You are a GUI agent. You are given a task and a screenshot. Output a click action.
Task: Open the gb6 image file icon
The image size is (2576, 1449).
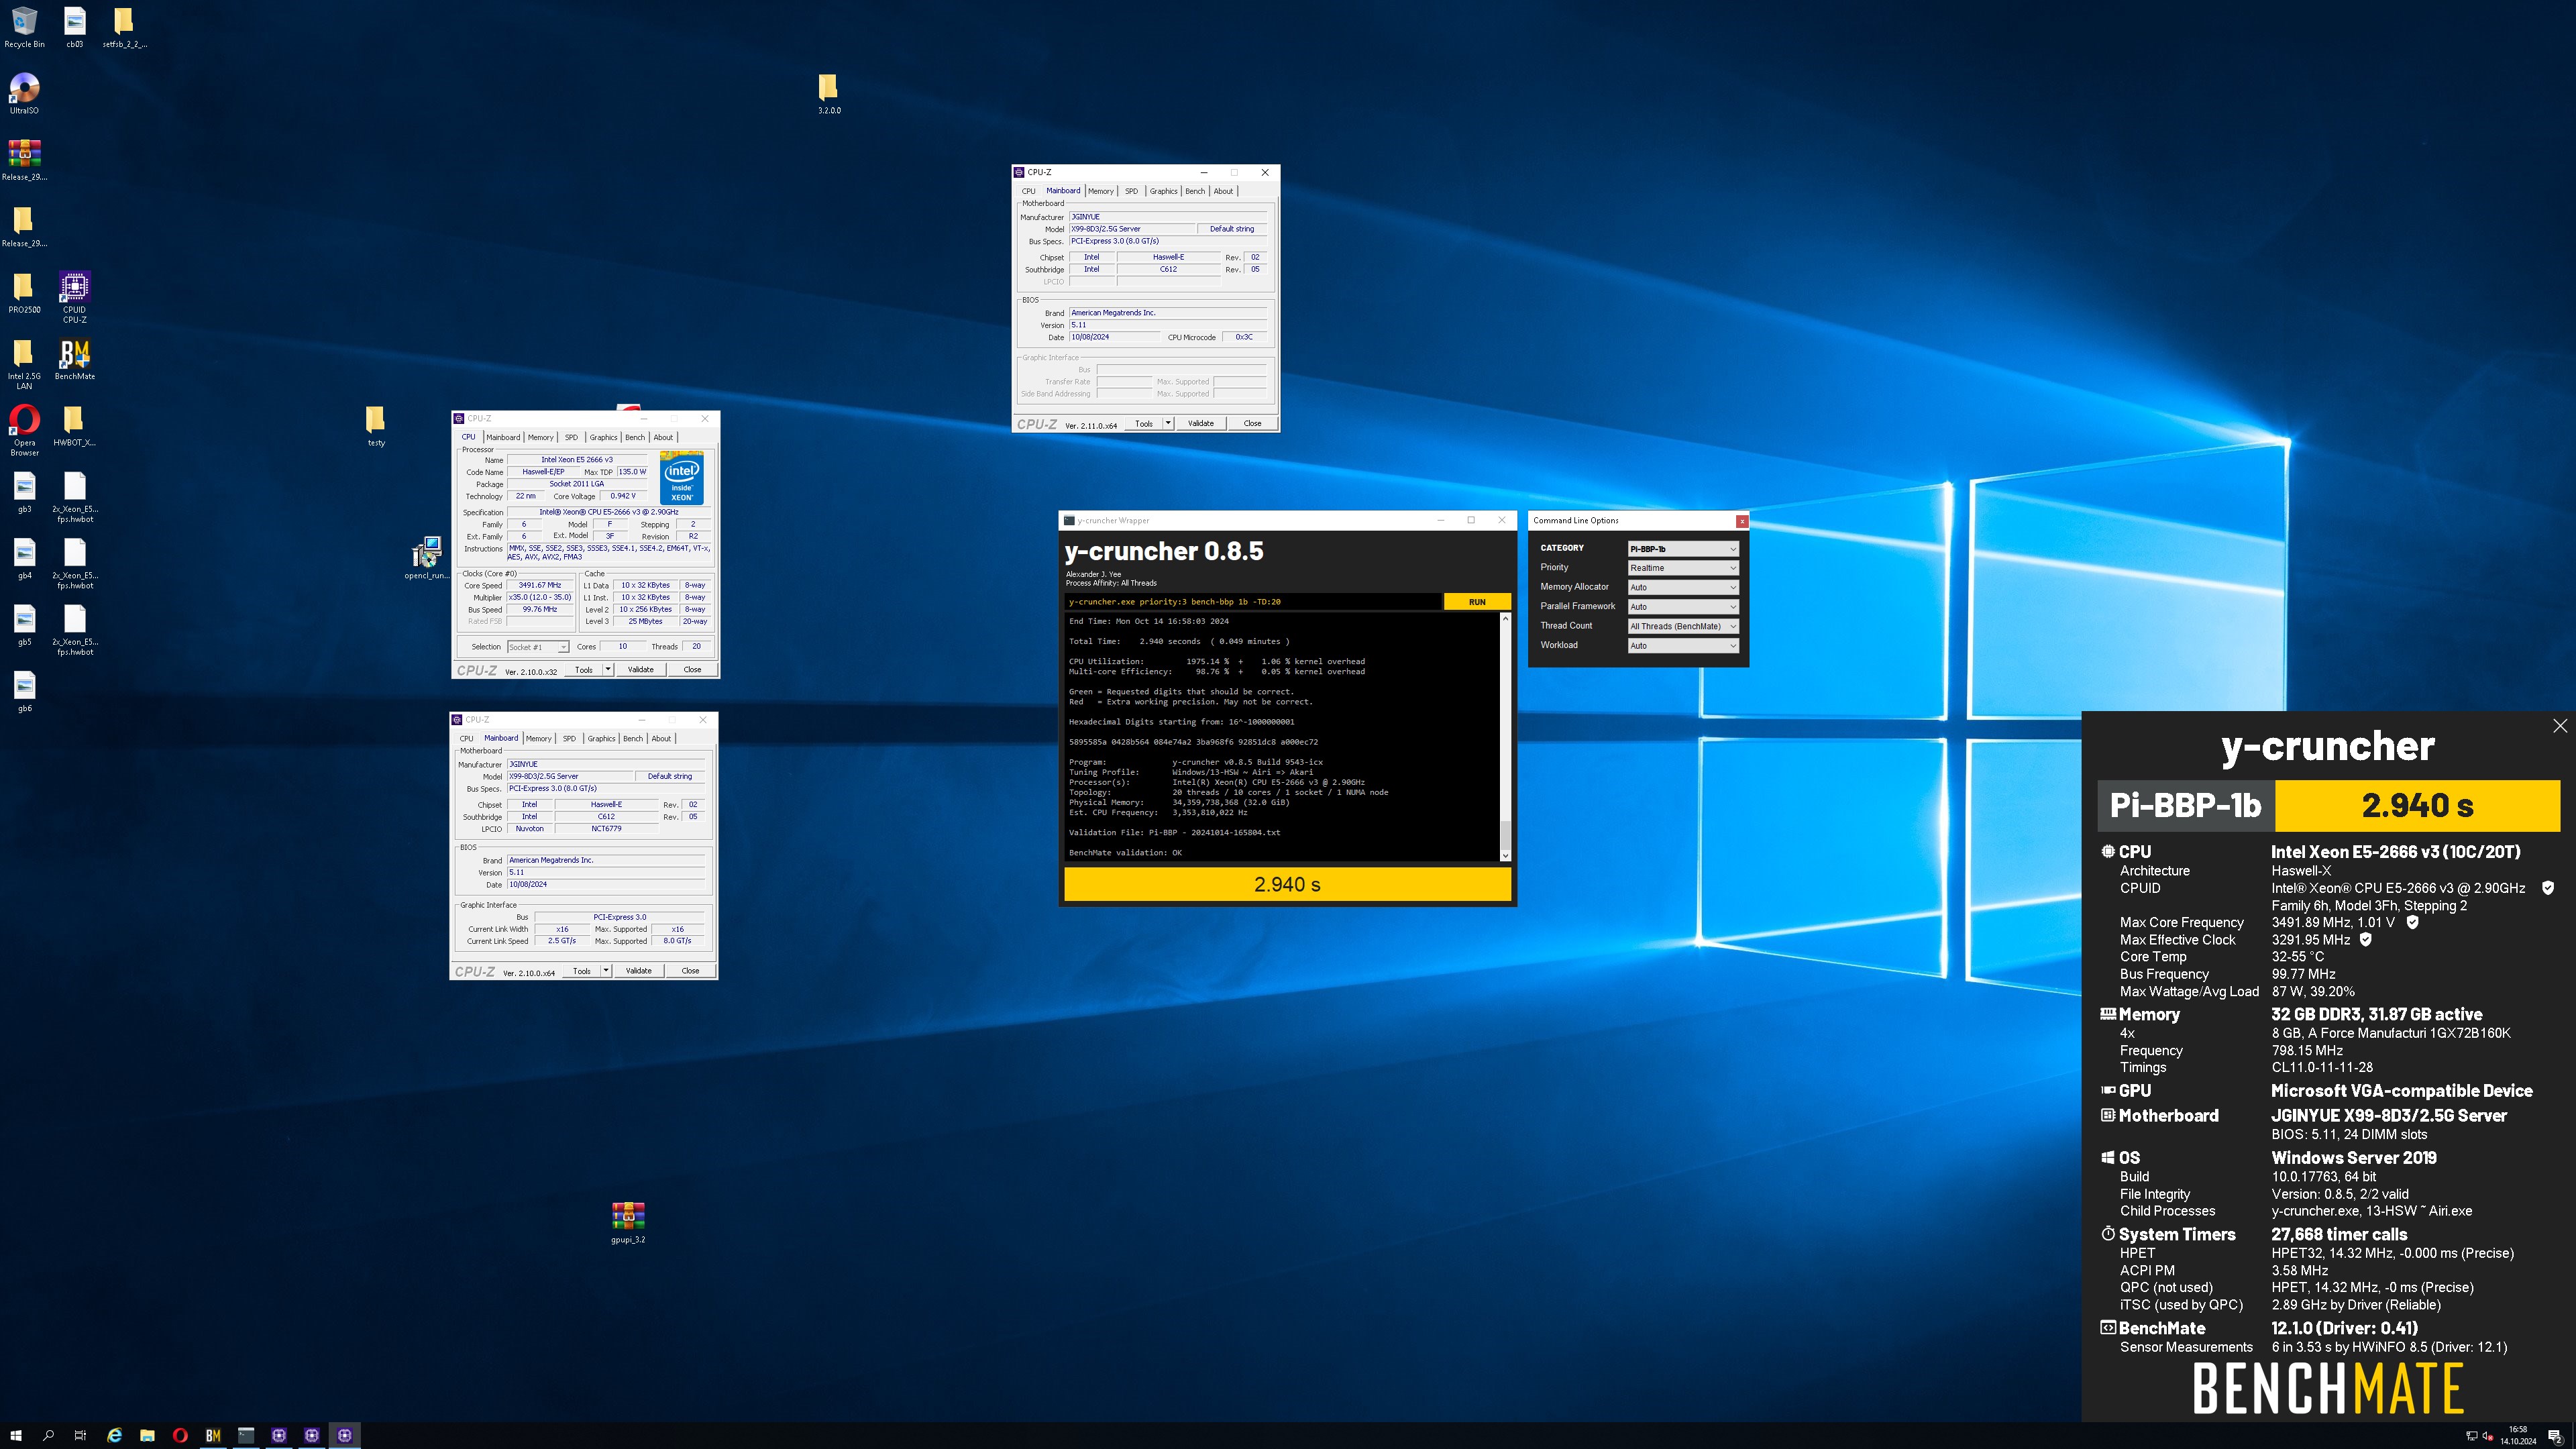[24, 691]
